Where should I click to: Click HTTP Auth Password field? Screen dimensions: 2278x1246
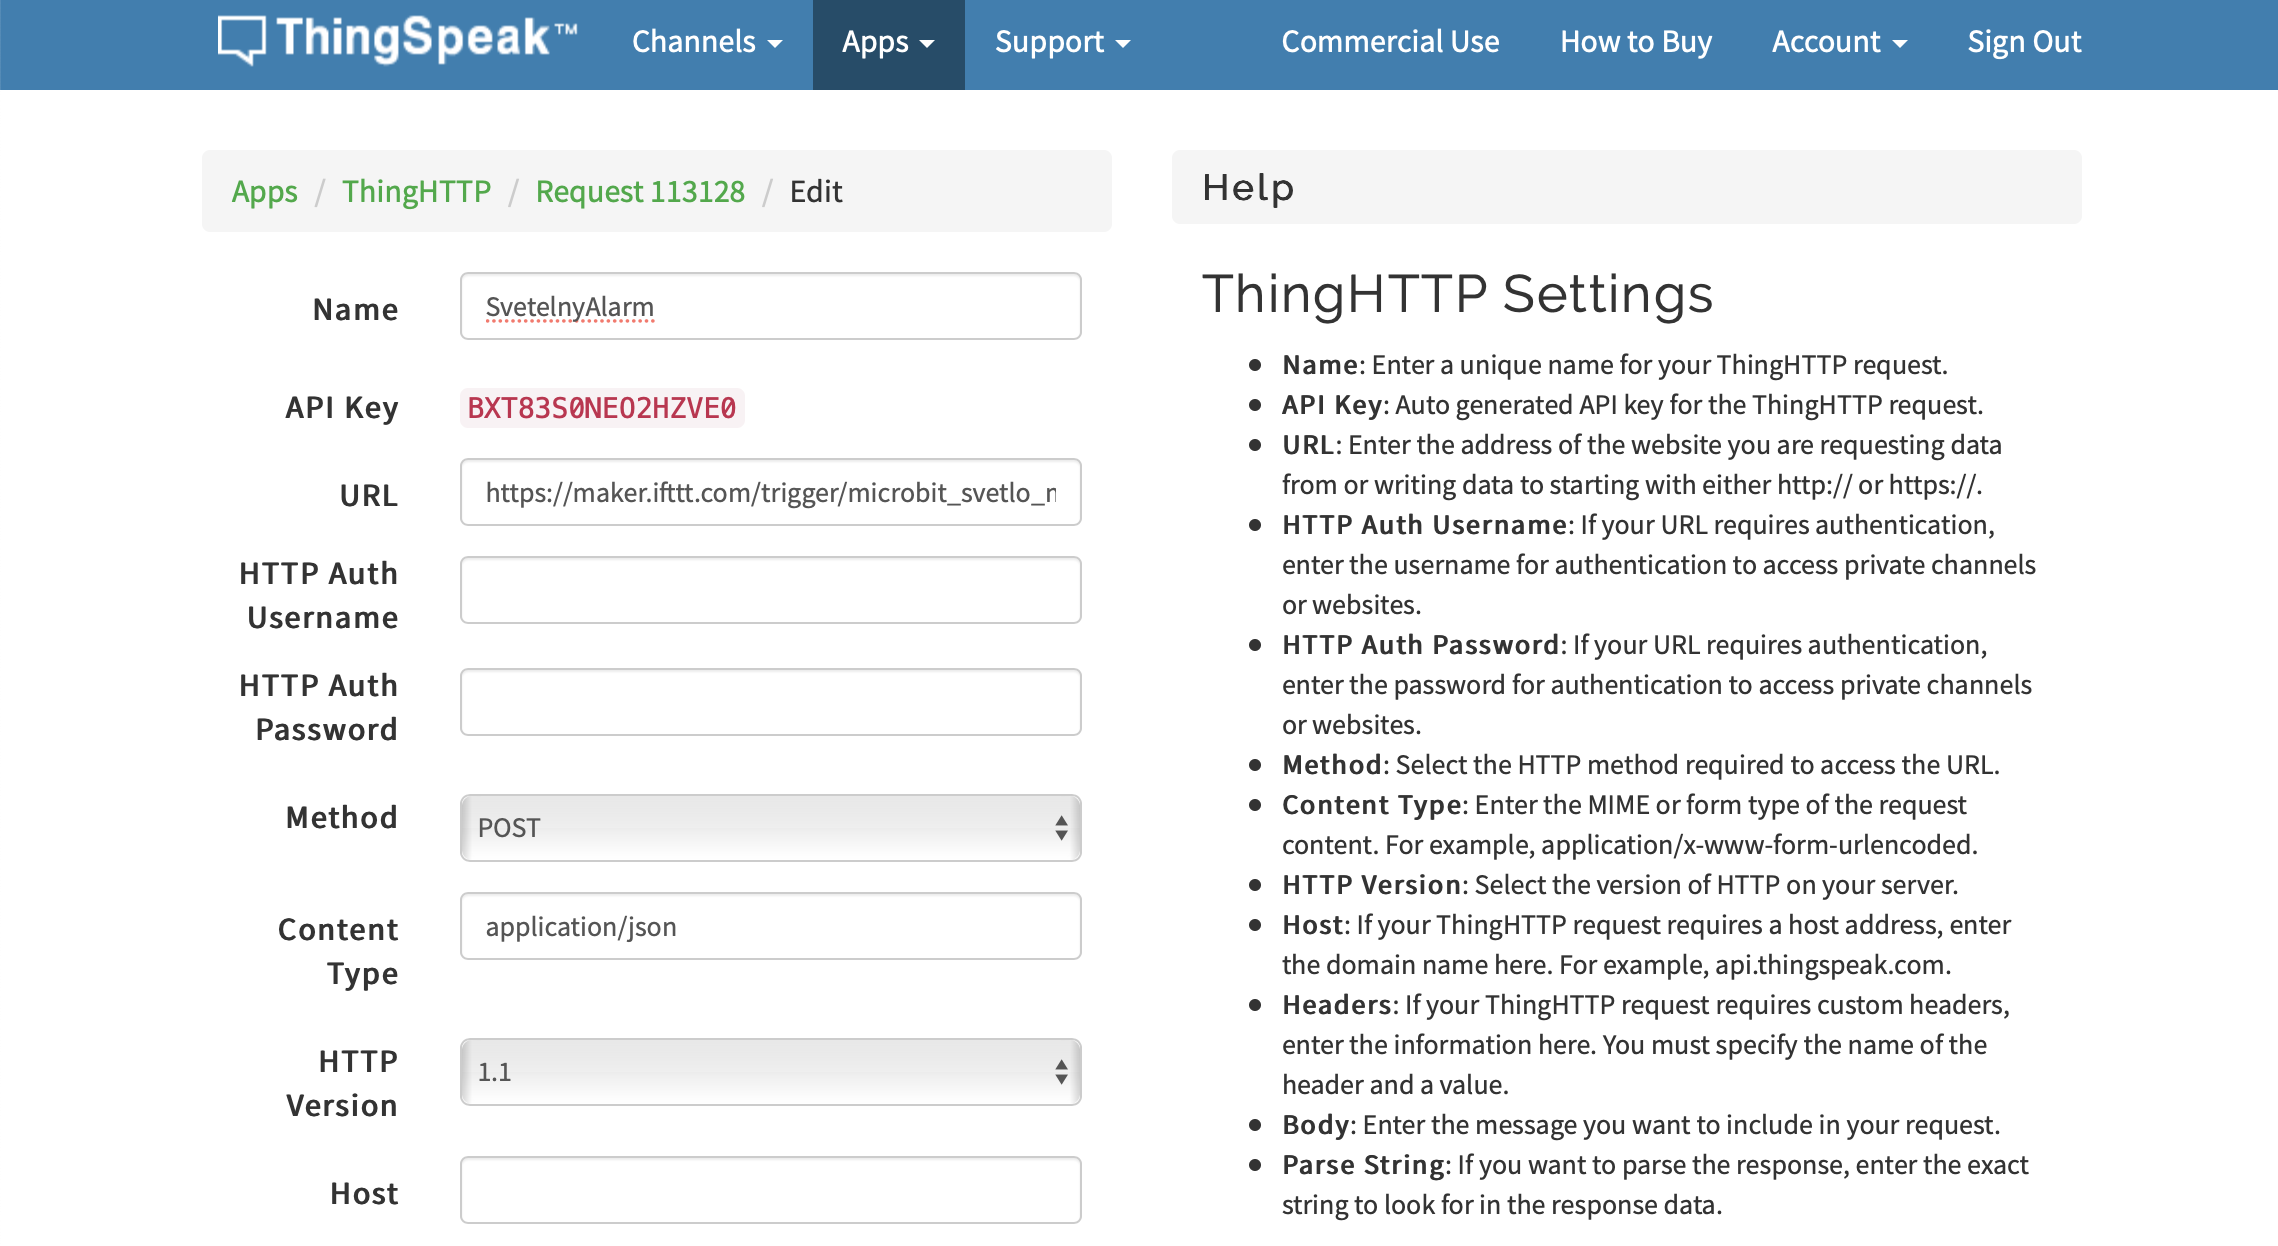coord(770,703)
